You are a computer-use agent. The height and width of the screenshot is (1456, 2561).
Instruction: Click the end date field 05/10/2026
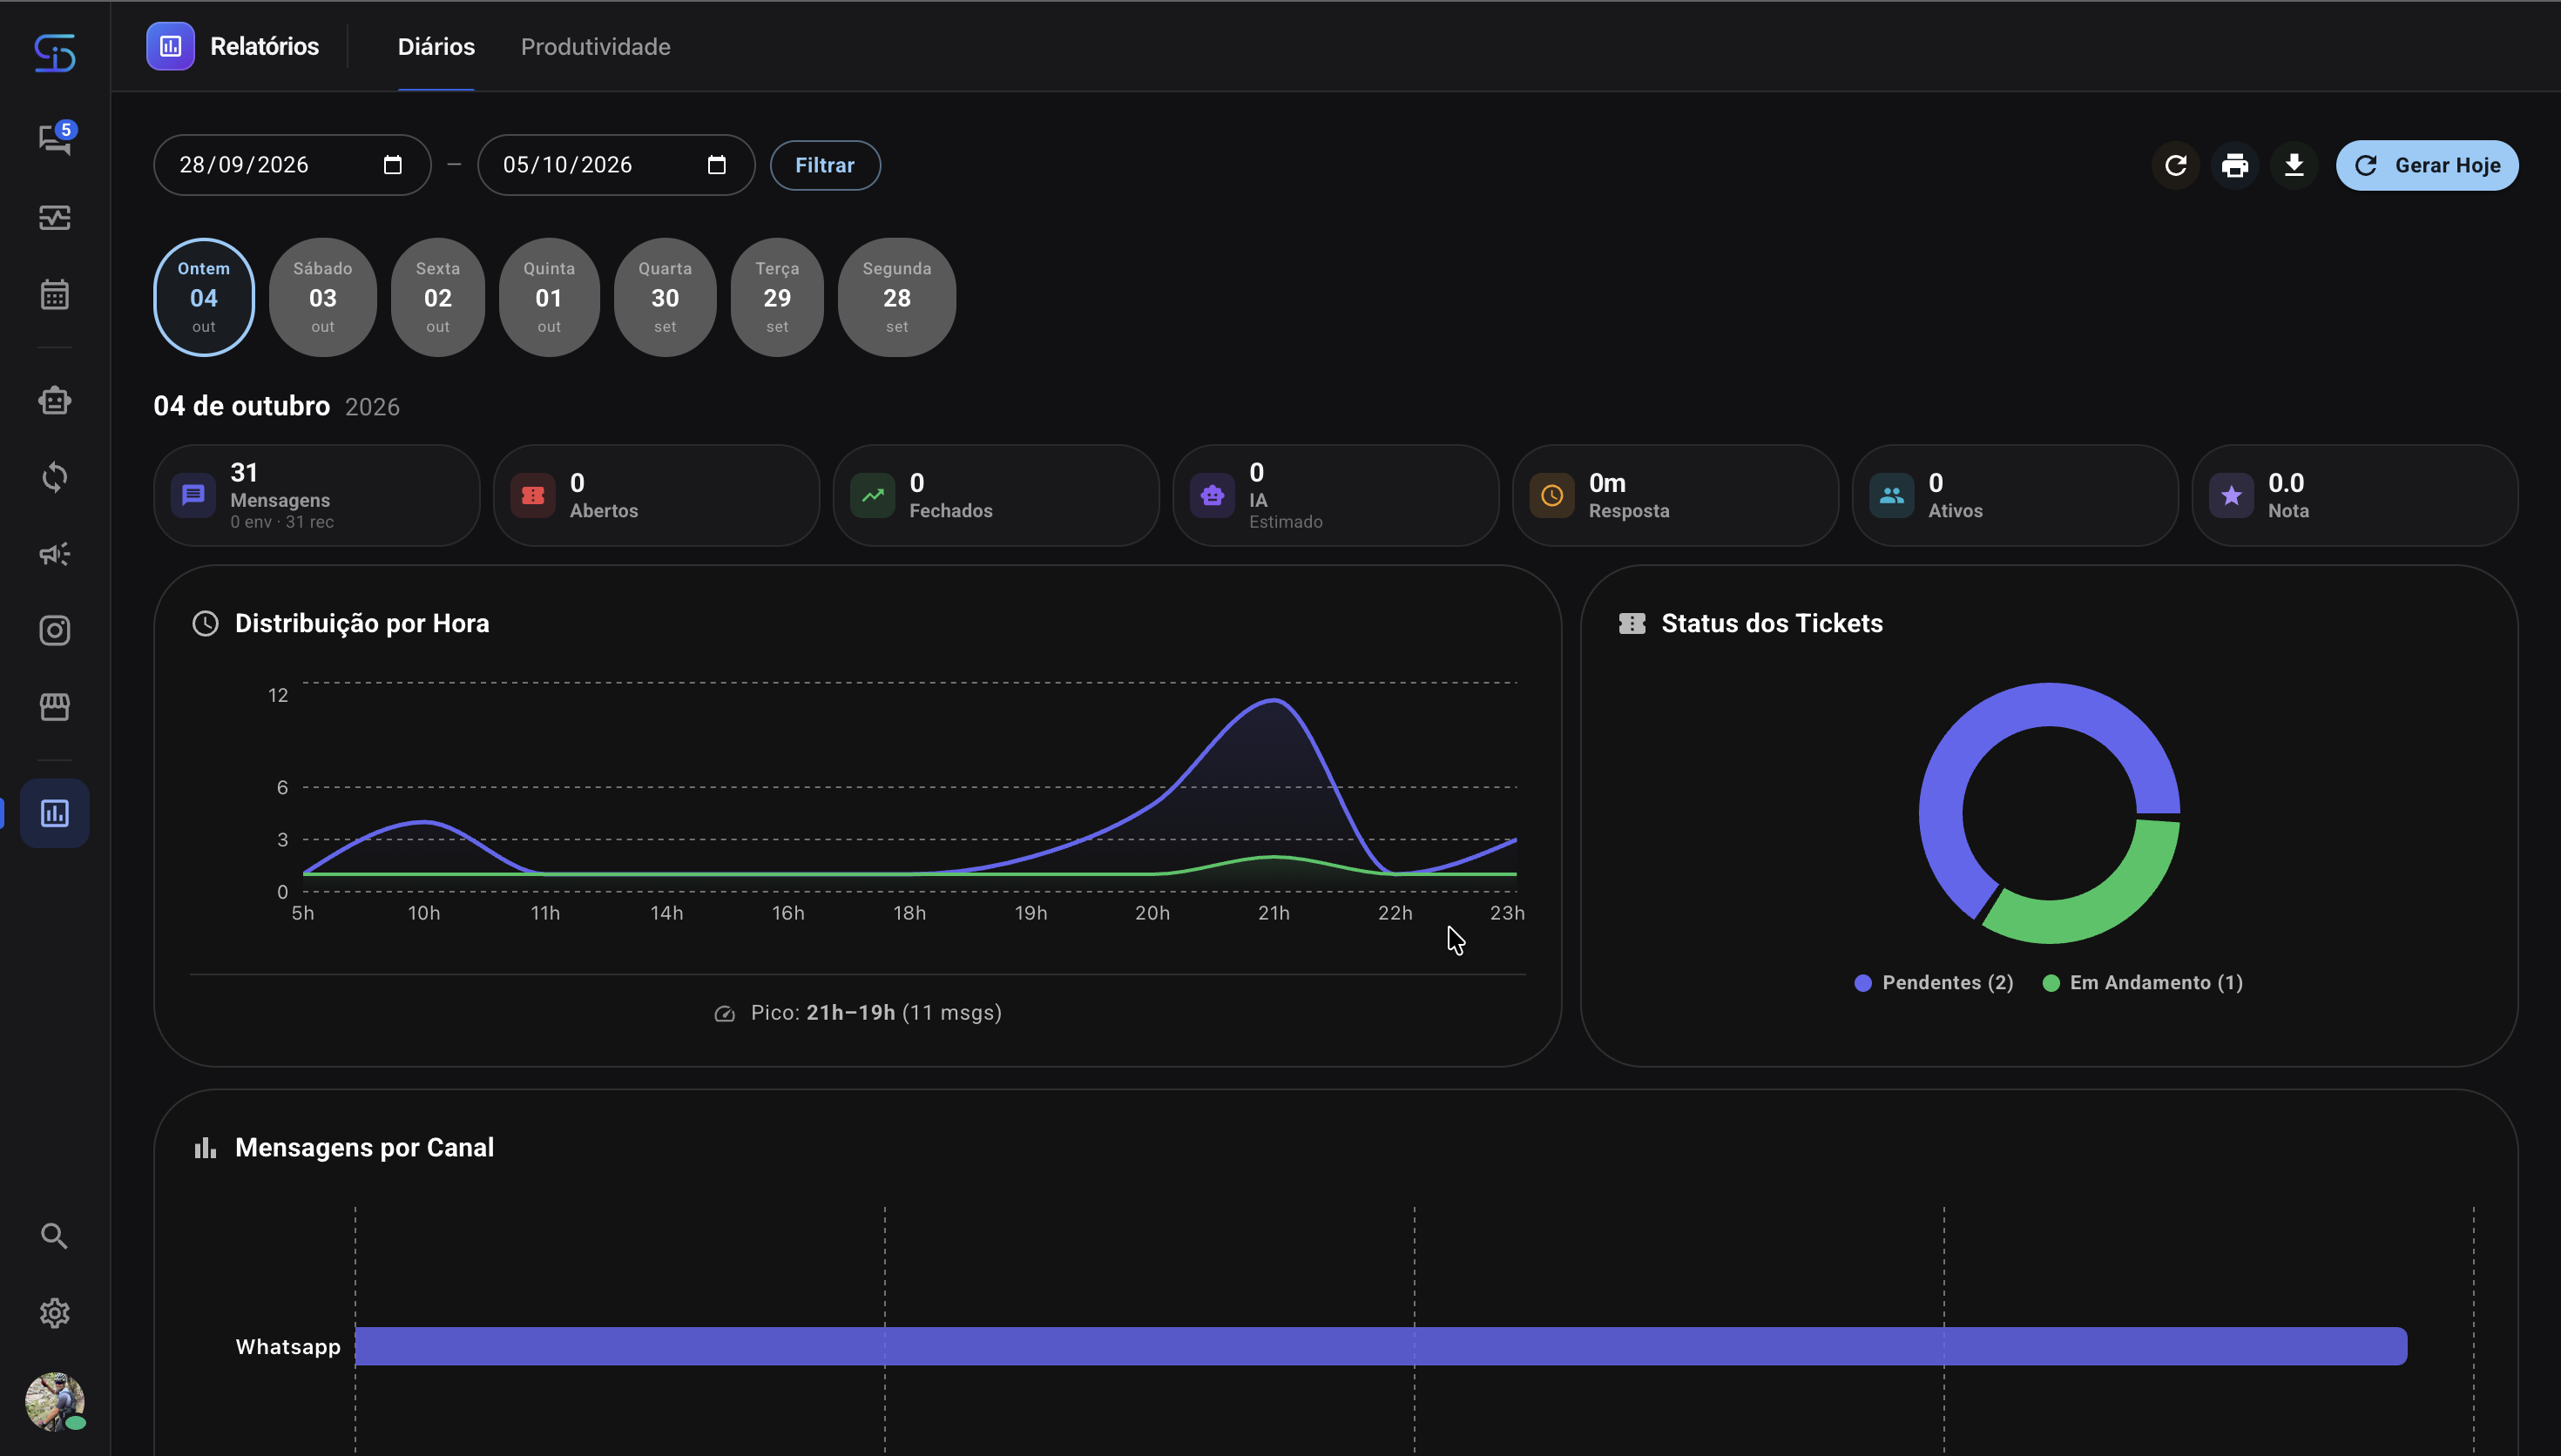click(x=616, y=165)
